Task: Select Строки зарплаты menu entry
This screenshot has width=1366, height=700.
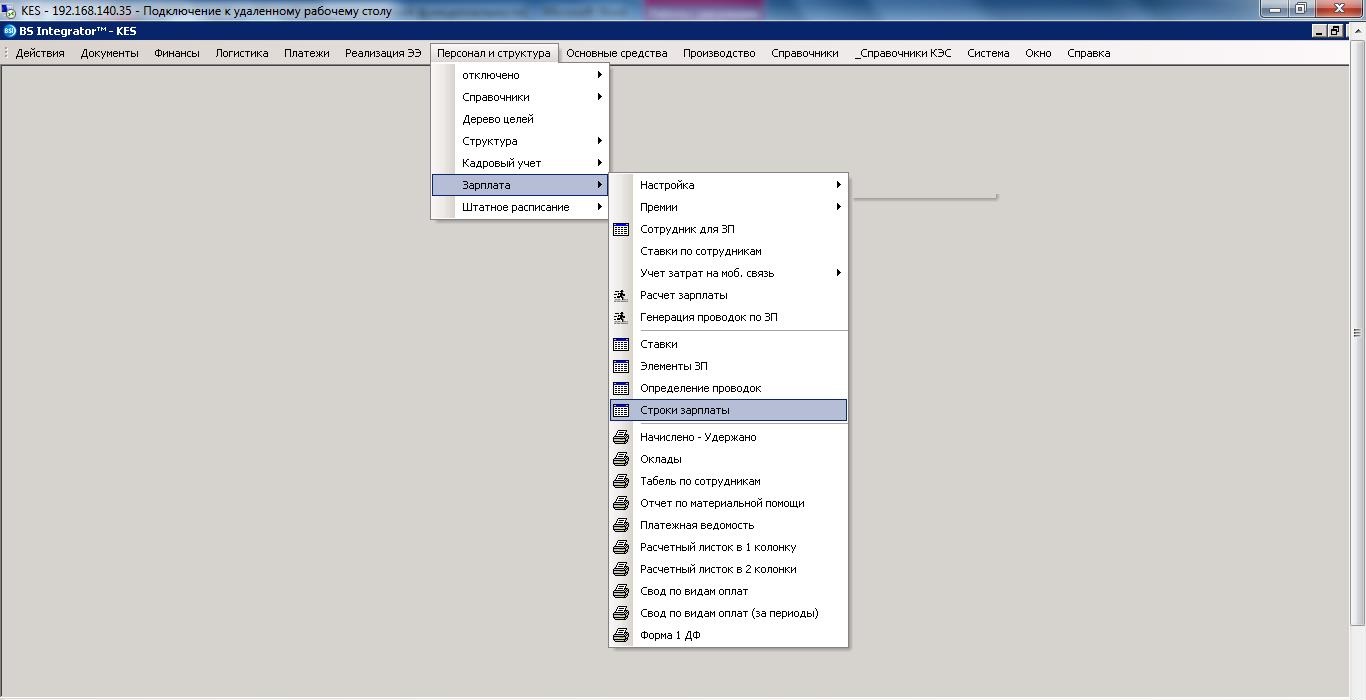Action: (685, 411)
